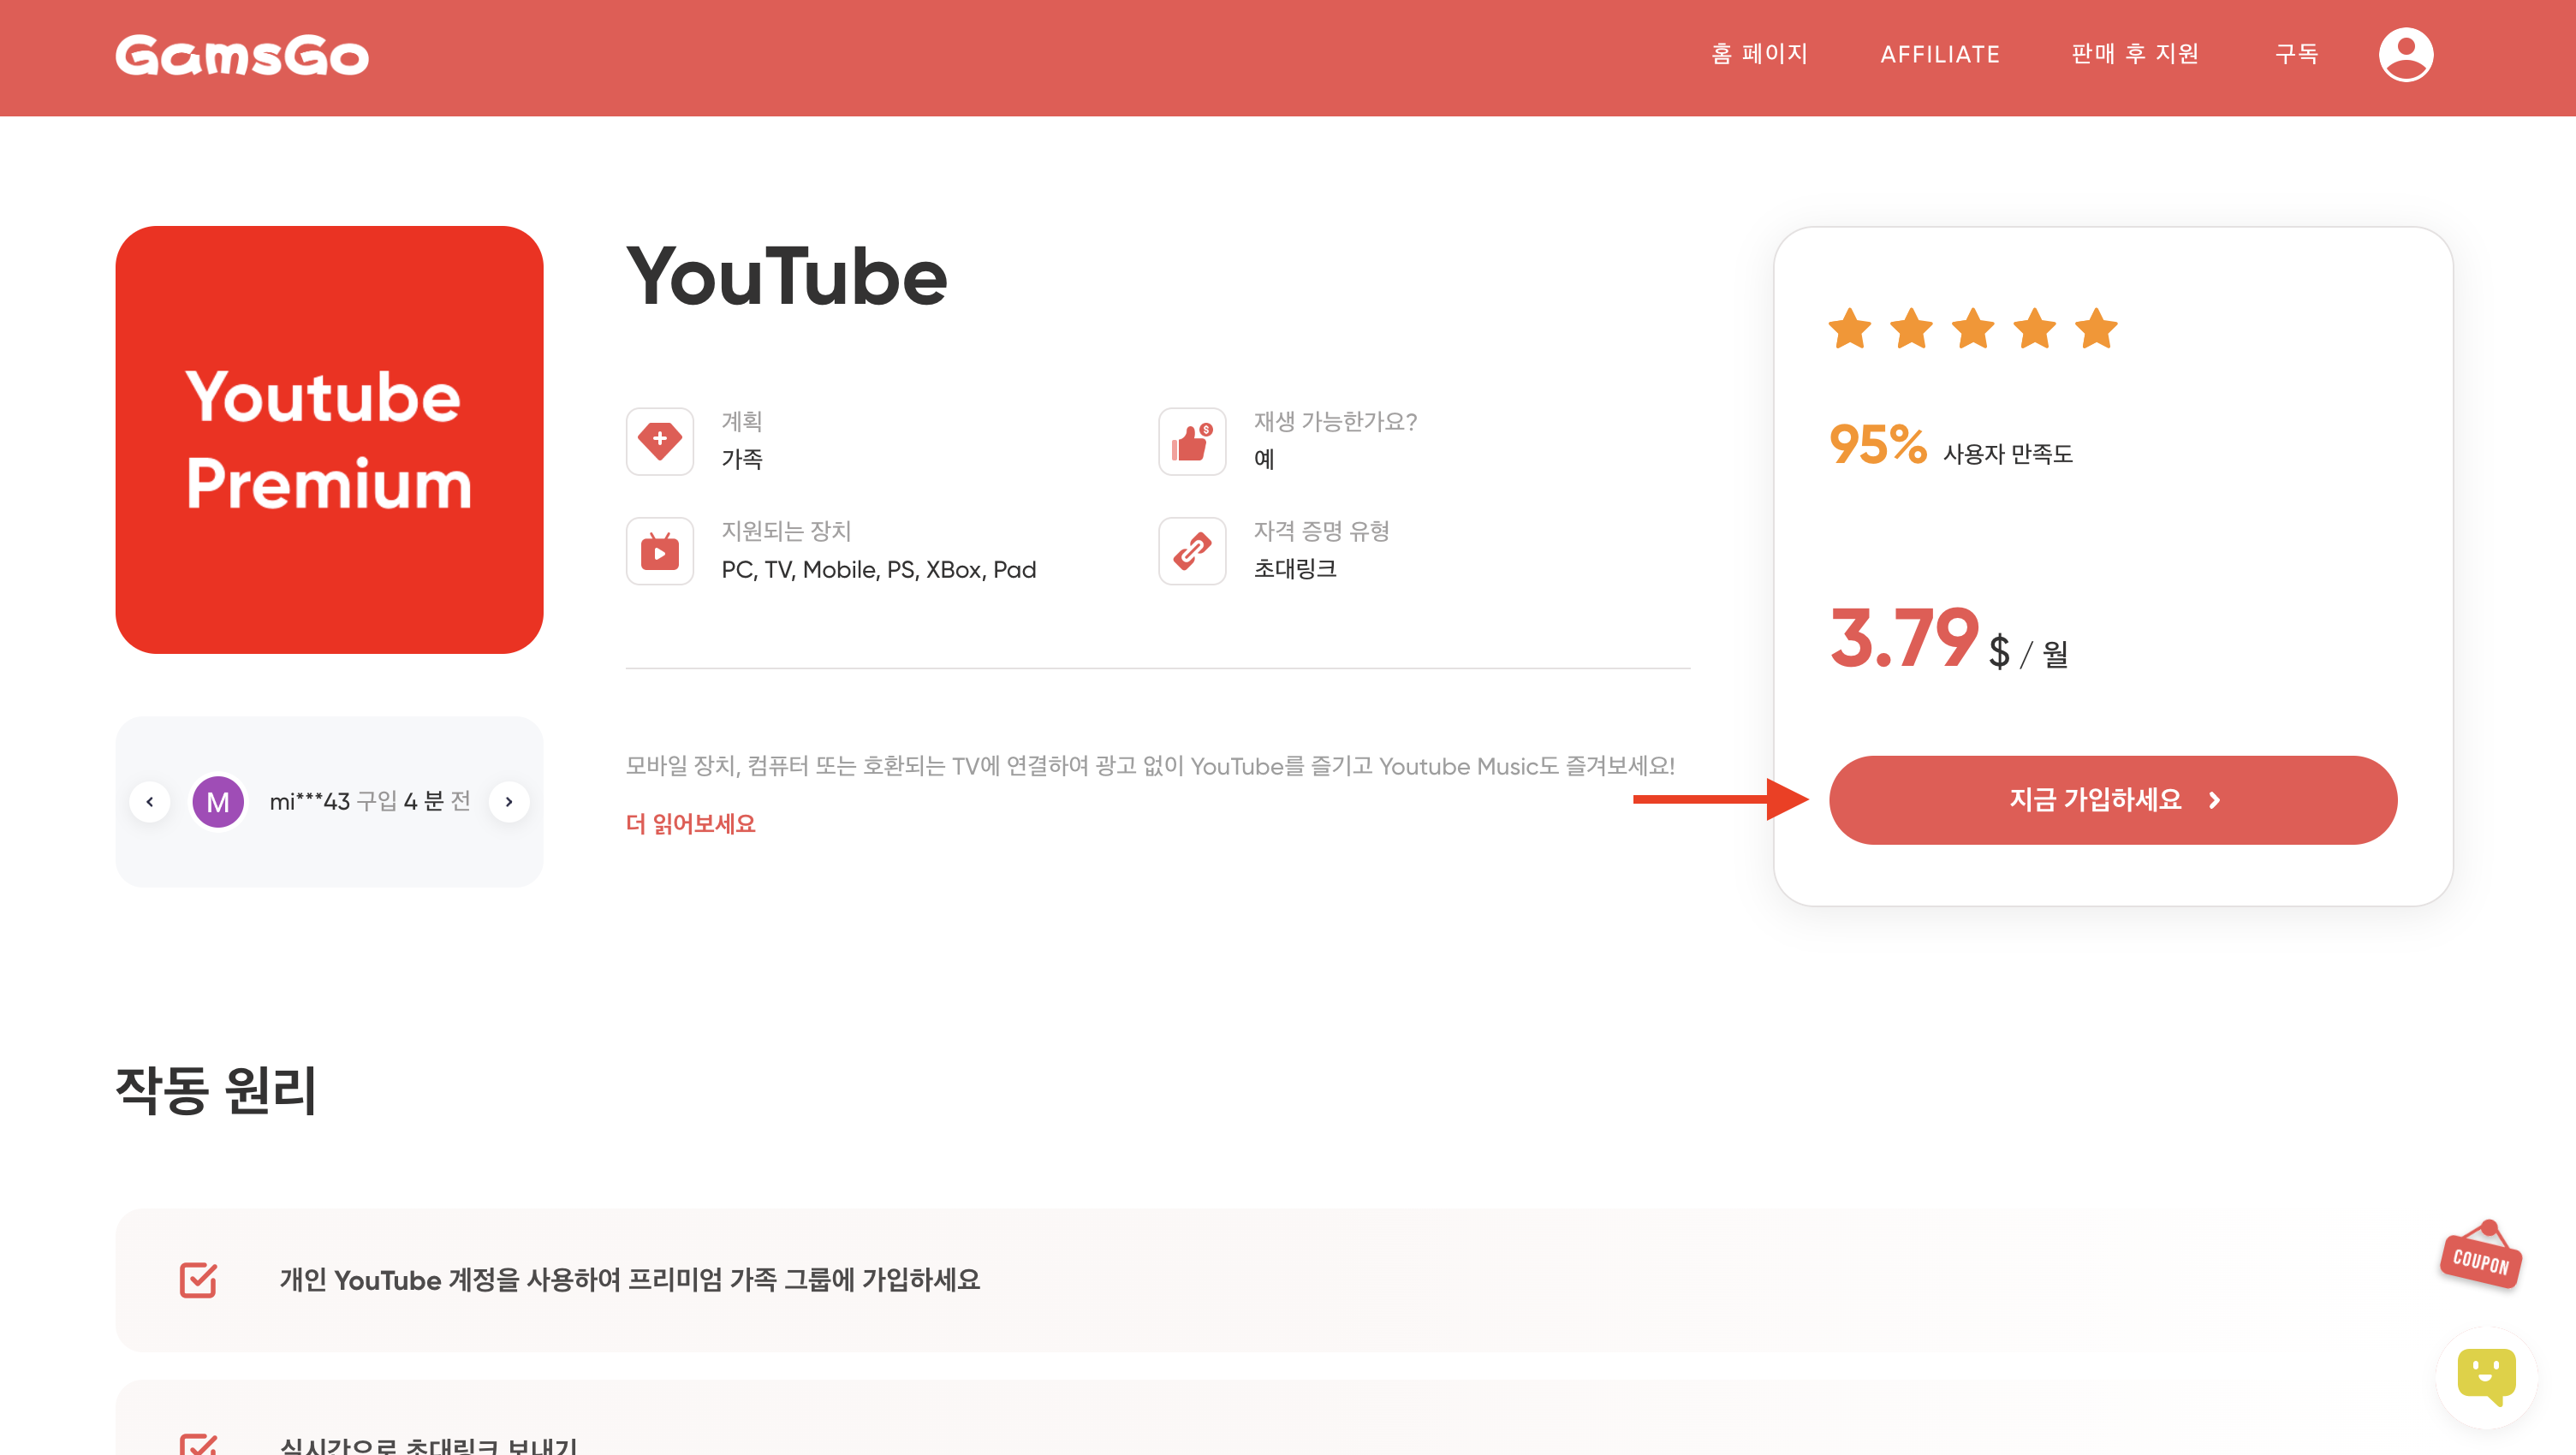2576x1455 pixels.
Task: Open the GamsGo logo home link
Action: click(242, 56)
